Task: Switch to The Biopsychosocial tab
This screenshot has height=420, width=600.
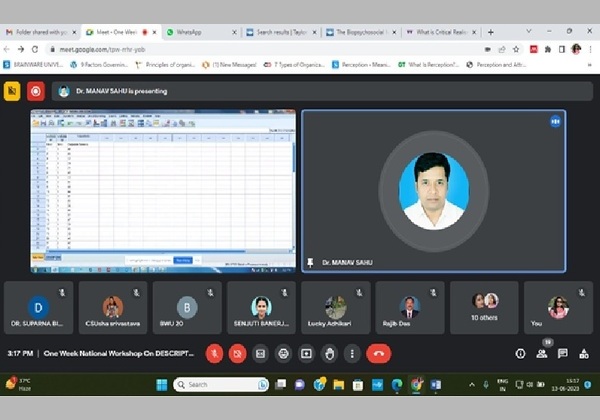Action: [x=361, y=32]
